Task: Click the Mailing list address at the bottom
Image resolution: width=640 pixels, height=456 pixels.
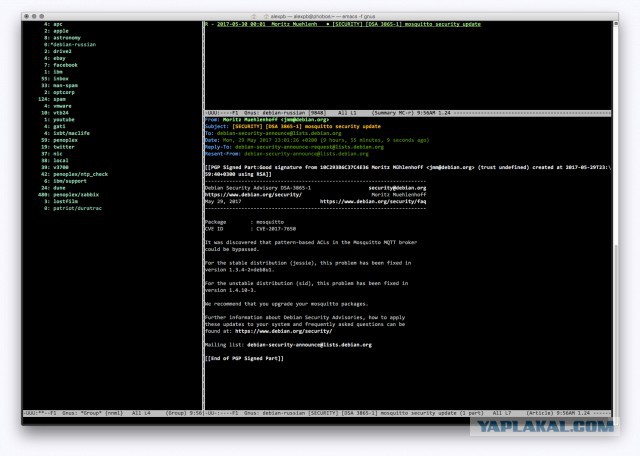Action: point(309,345)
